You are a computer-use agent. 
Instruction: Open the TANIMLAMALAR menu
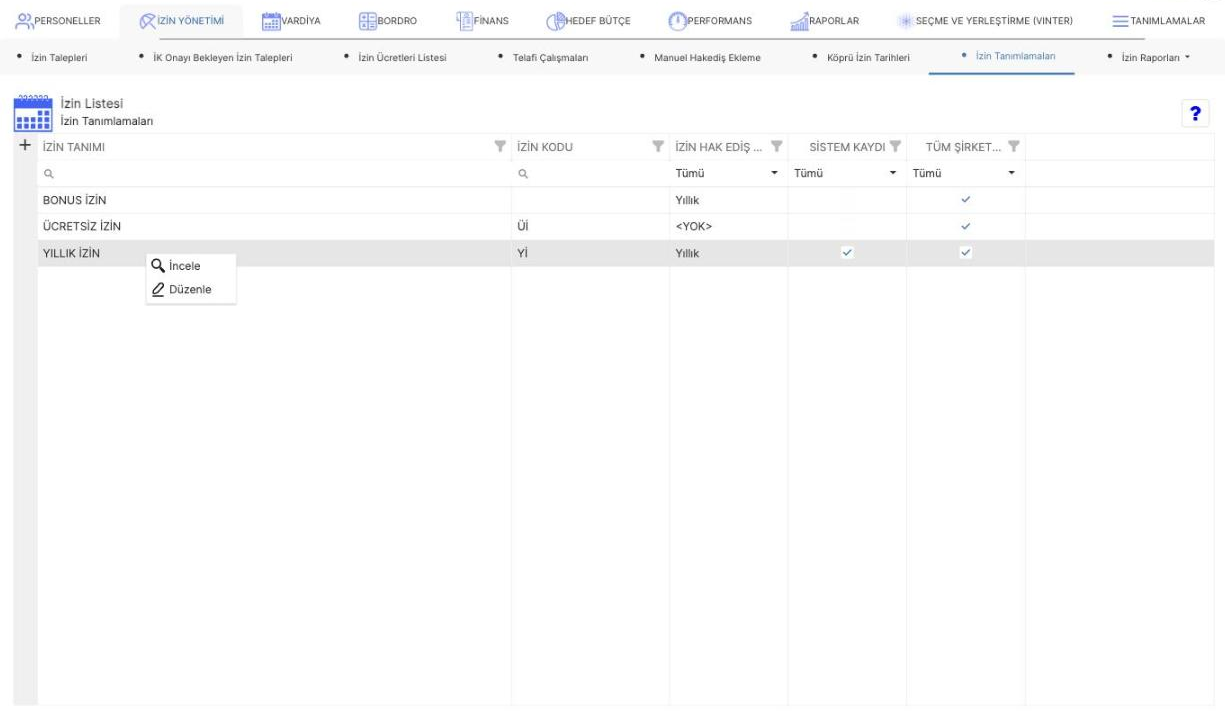coord(1159,22)
